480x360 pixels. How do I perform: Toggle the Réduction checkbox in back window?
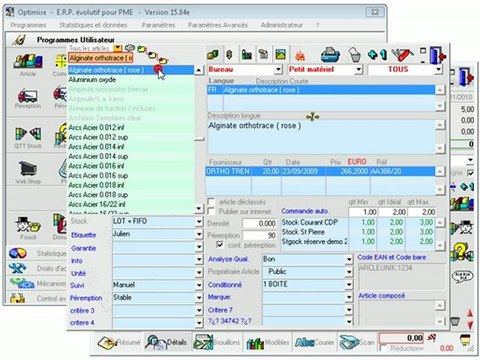point(384,349)
